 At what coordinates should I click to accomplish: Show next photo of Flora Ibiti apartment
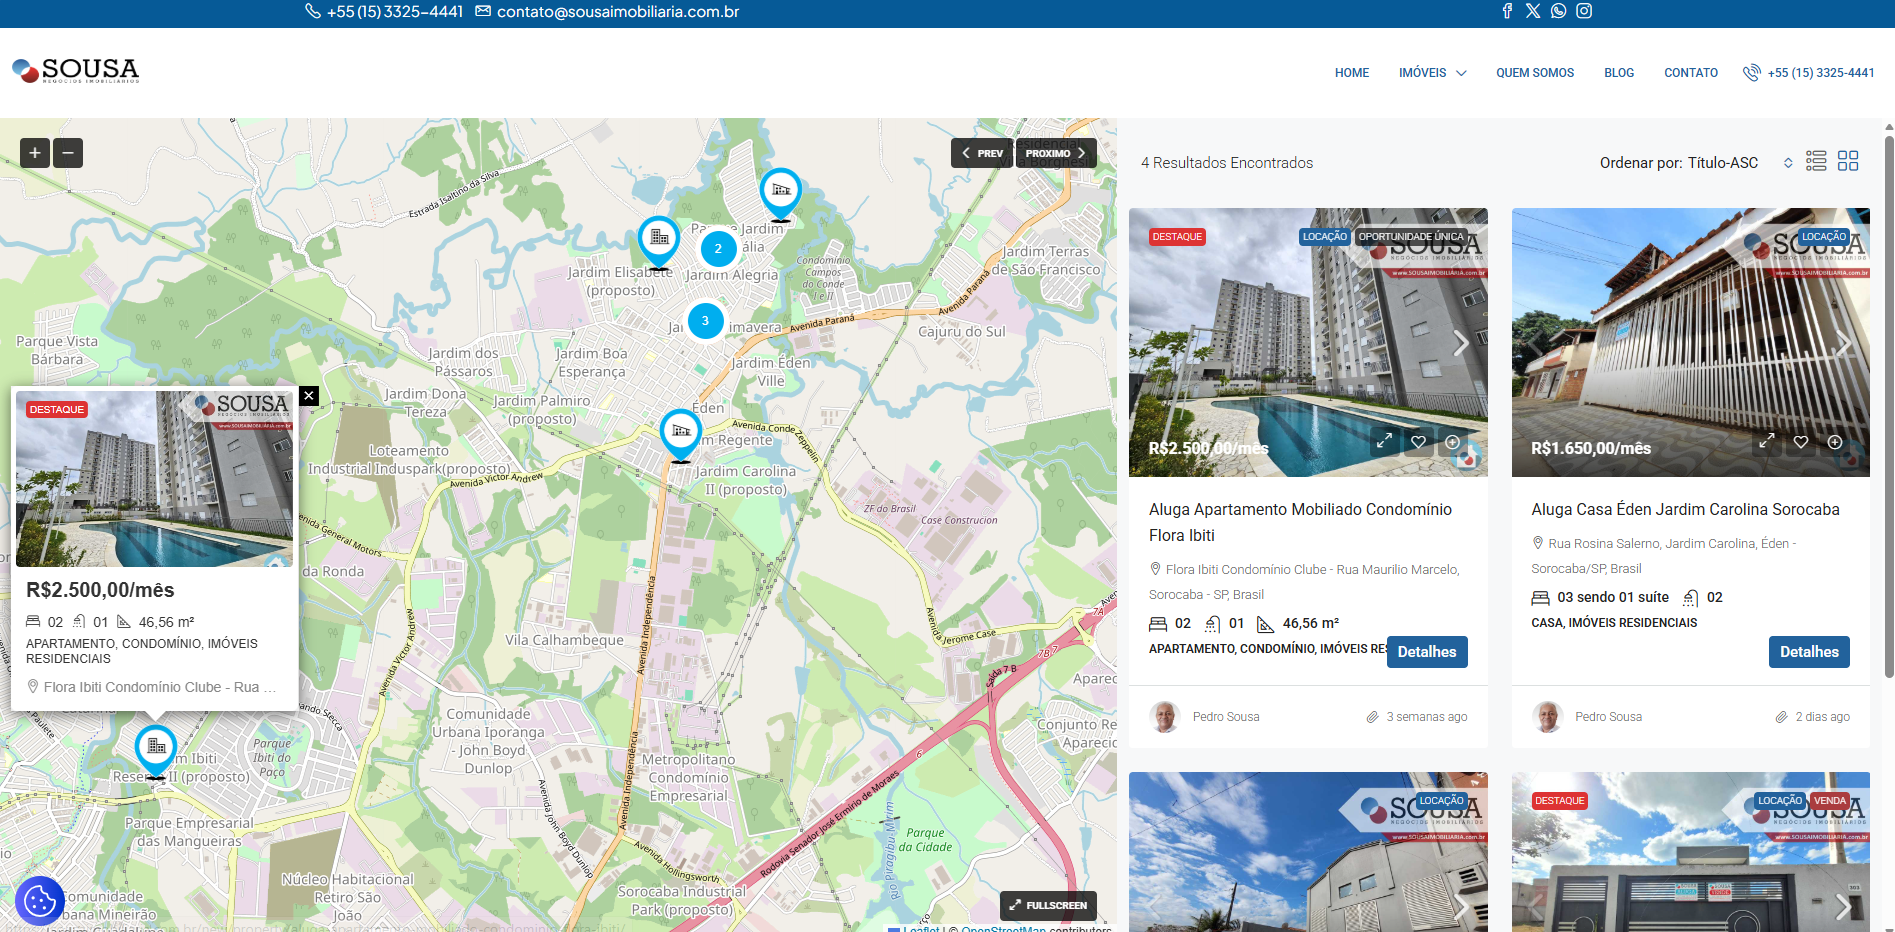[x=1461, y=343]
